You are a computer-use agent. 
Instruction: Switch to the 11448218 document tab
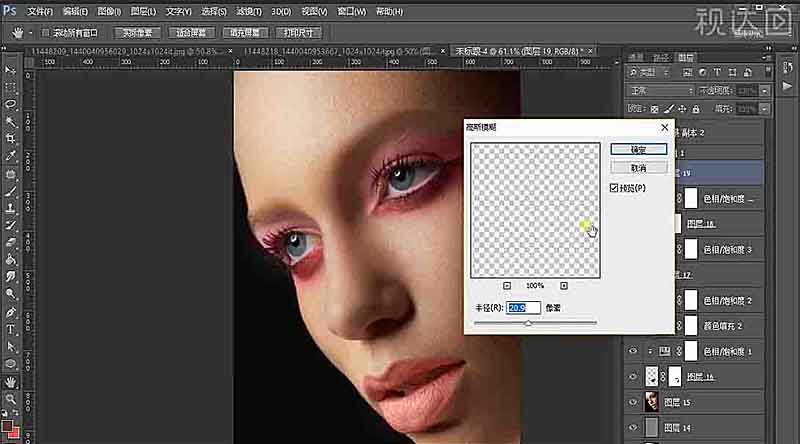tap(337, 51)
